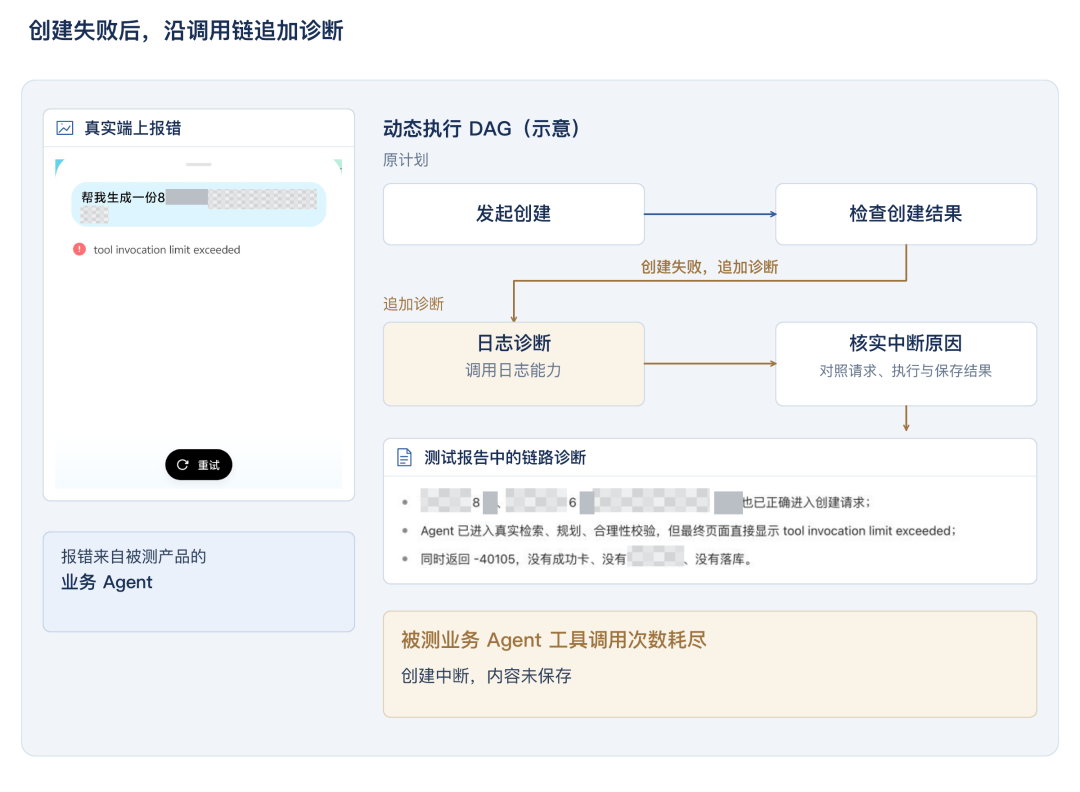
Task: Click the error message beside the red icon
Action: 167,250
